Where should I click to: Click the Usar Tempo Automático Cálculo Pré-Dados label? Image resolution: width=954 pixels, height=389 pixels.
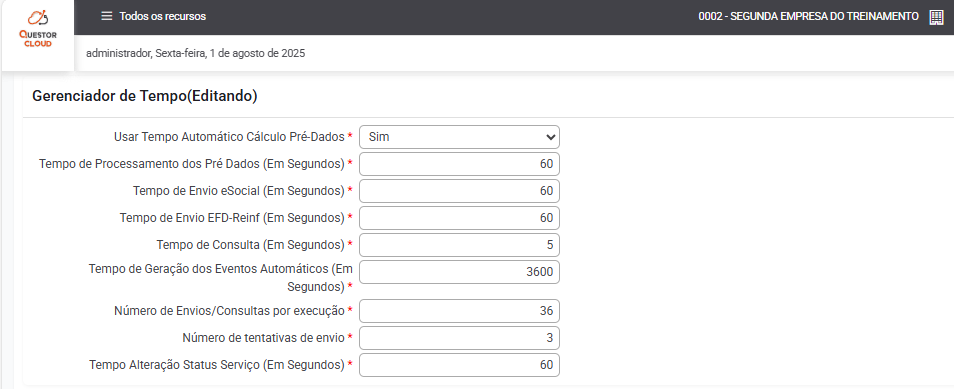229,137
